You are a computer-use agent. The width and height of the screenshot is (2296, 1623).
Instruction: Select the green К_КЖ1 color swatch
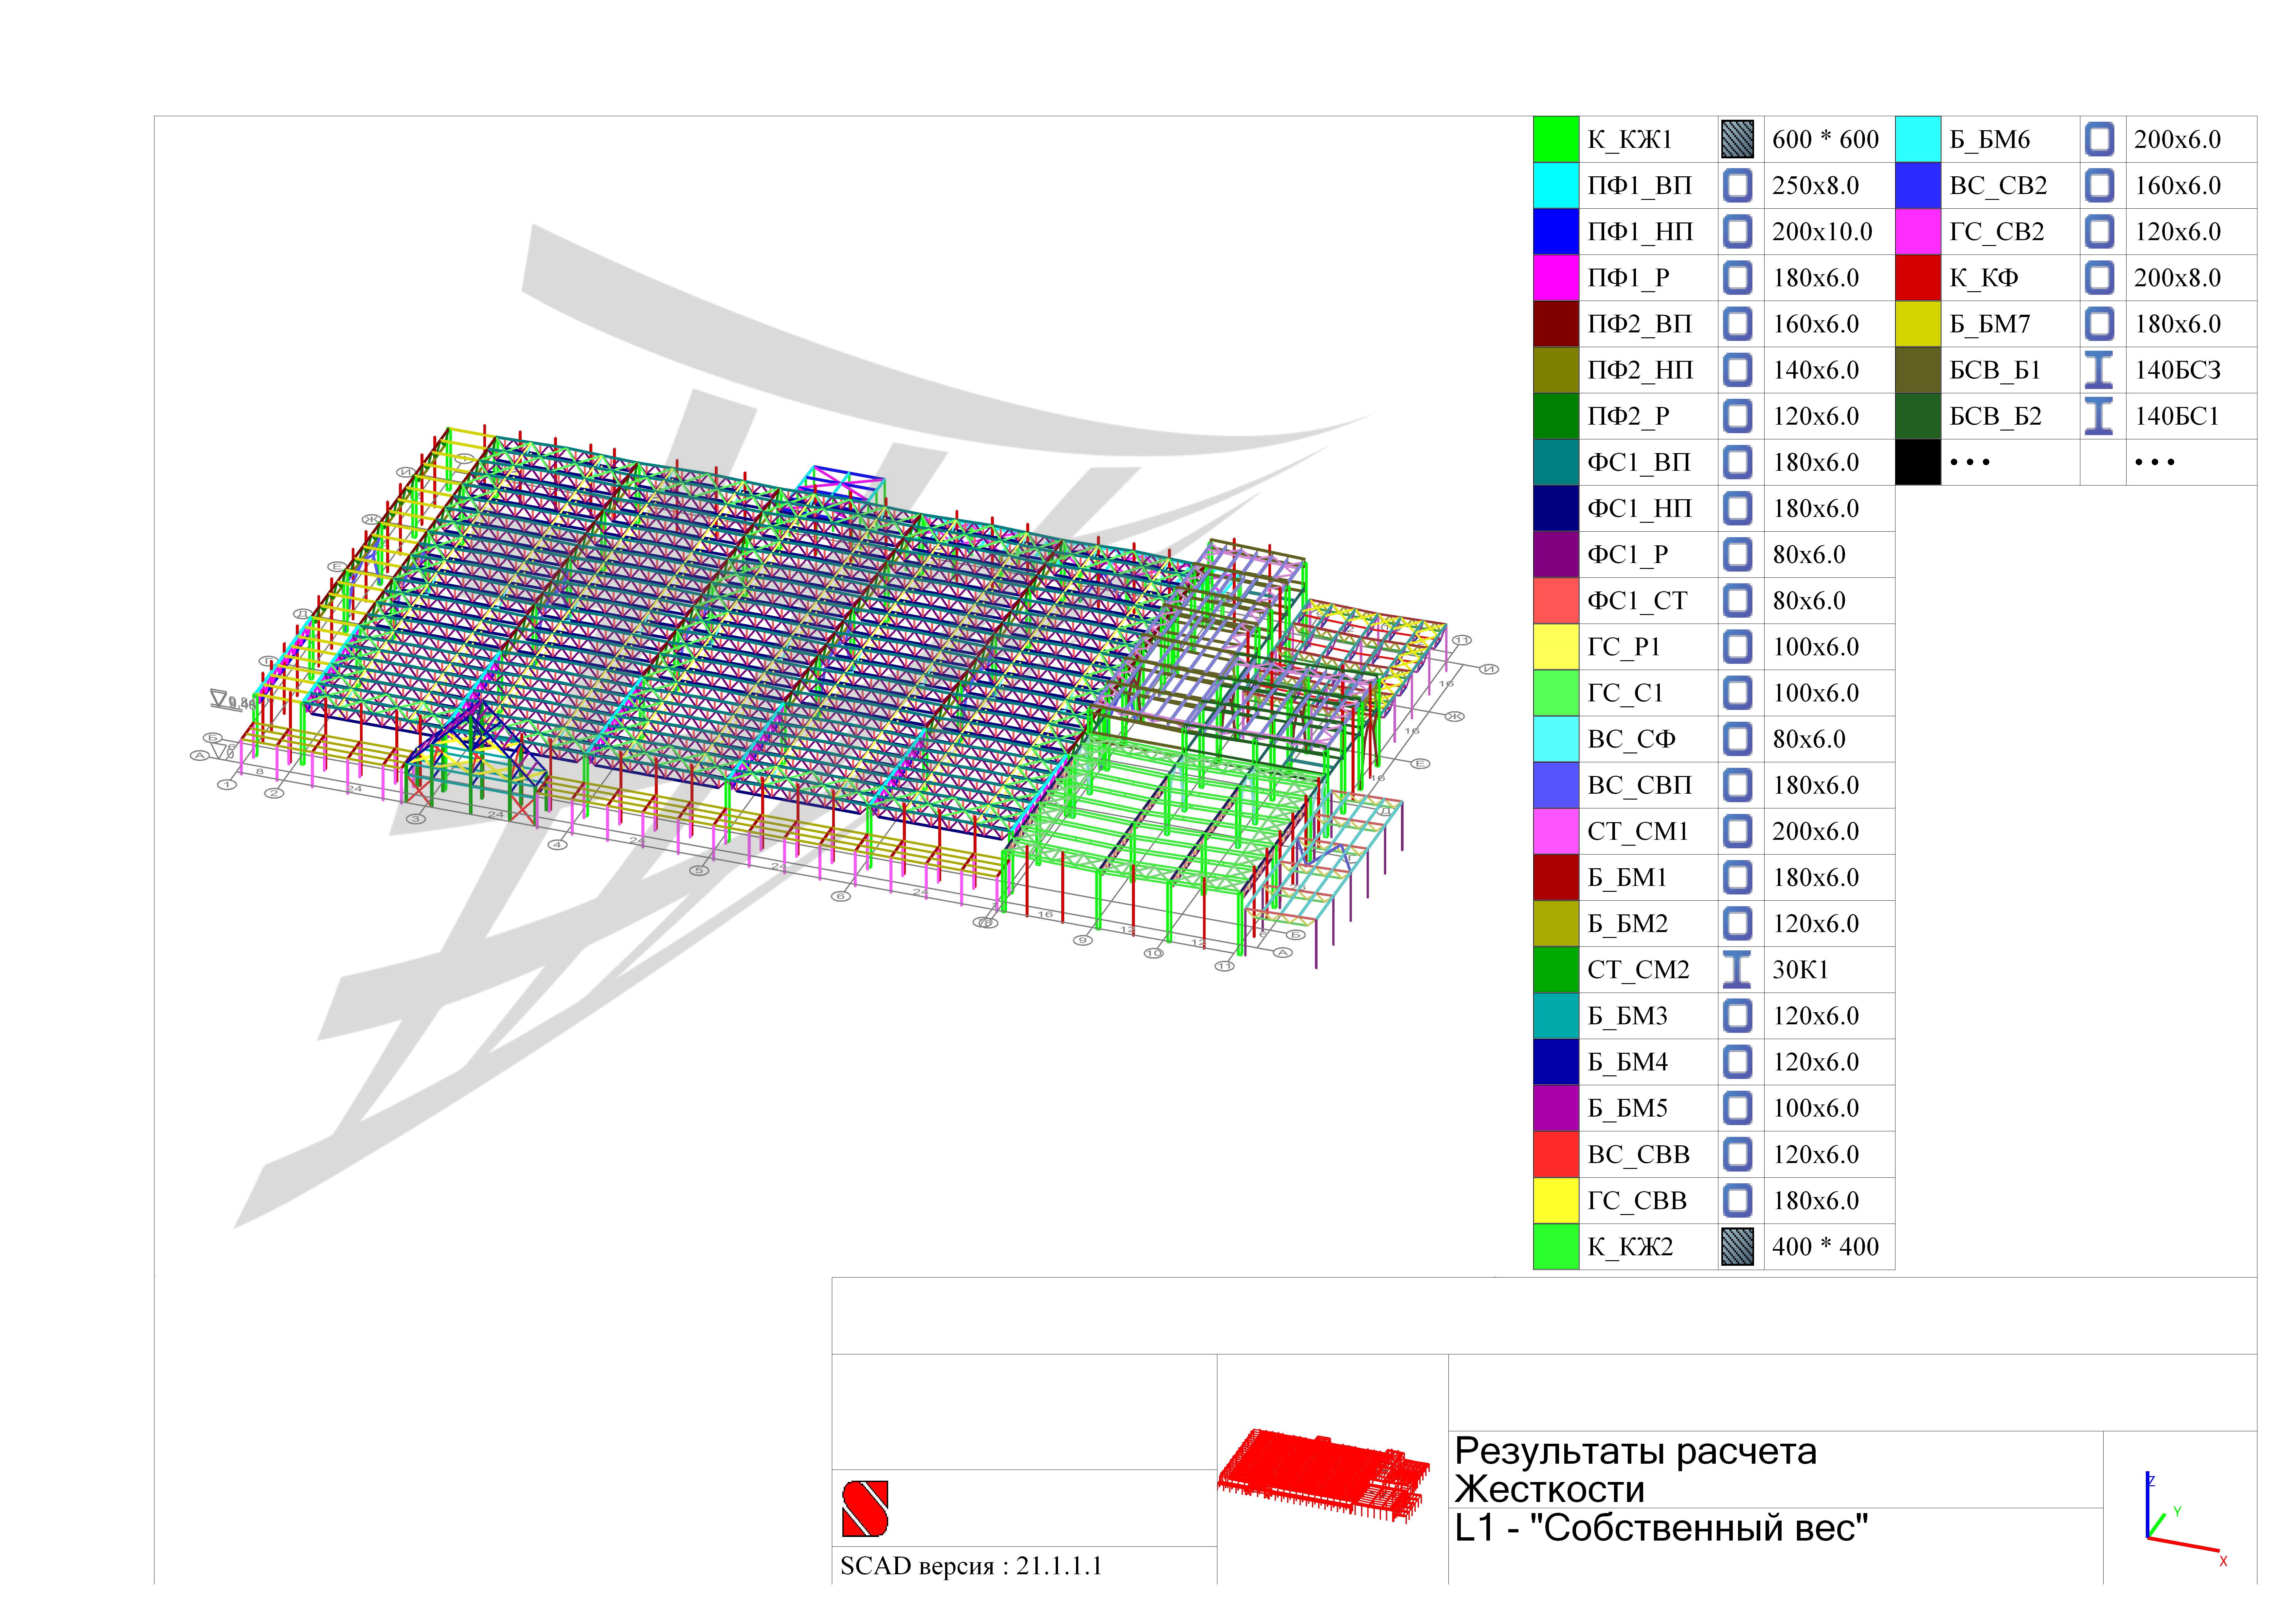(x=1556, y=139)
